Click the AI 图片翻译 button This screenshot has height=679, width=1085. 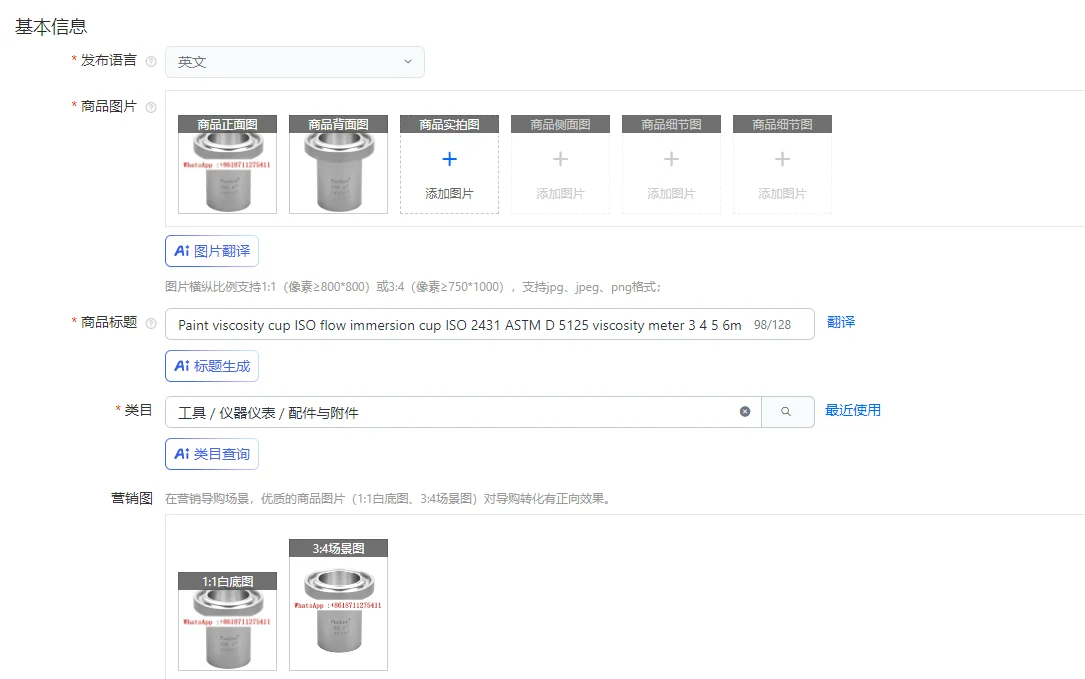tap(212, 251)
